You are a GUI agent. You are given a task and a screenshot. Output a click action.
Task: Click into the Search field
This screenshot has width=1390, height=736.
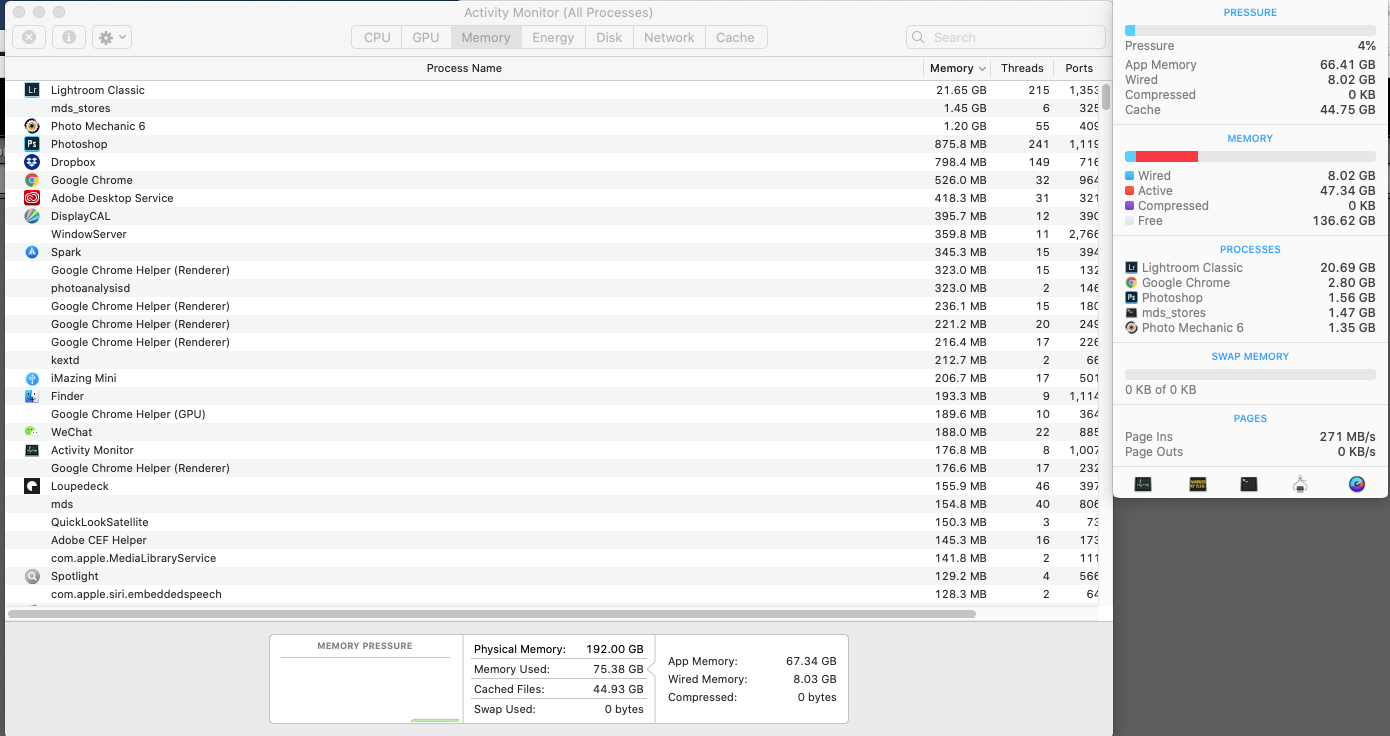pos(1005,37)
